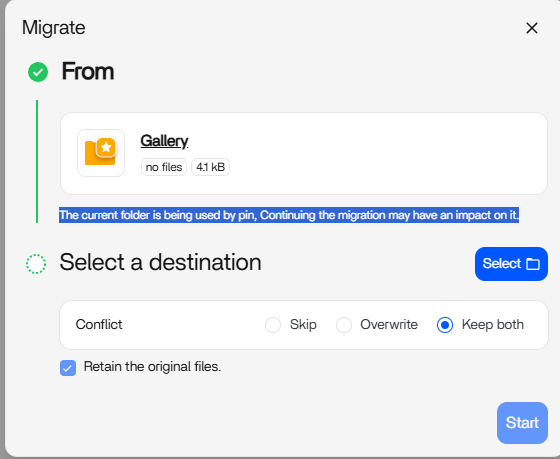Click the Conflict option label

99,324
